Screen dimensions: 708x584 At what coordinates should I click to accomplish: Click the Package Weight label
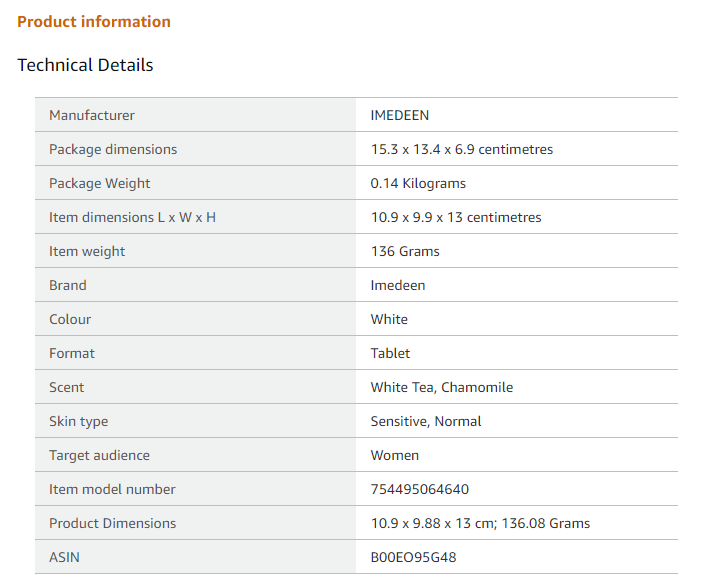pos(99,183)
